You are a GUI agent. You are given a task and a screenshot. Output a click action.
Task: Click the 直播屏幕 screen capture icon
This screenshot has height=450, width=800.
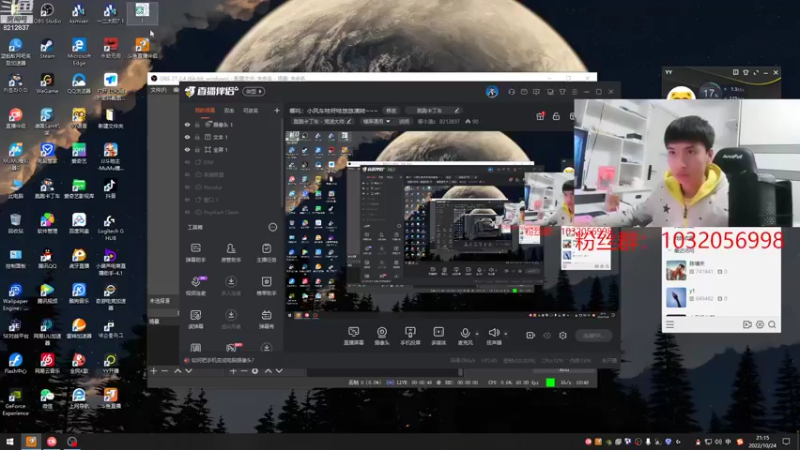(354, 336)
